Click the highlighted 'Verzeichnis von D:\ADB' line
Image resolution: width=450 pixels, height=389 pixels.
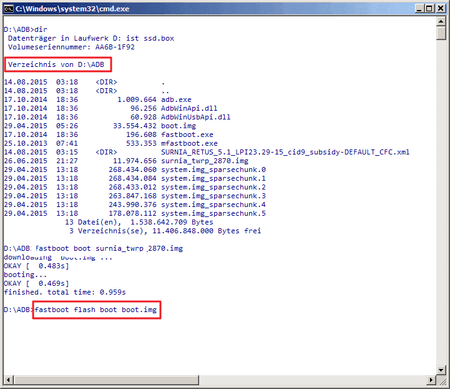click(58, 64)
